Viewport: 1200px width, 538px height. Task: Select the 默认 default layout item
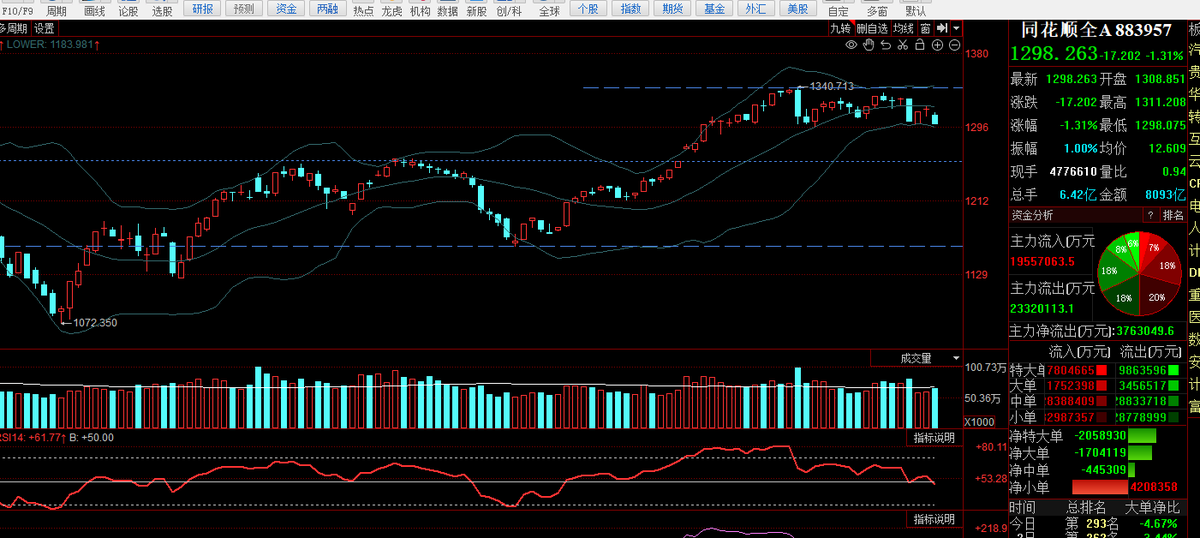tap(915, 11)
